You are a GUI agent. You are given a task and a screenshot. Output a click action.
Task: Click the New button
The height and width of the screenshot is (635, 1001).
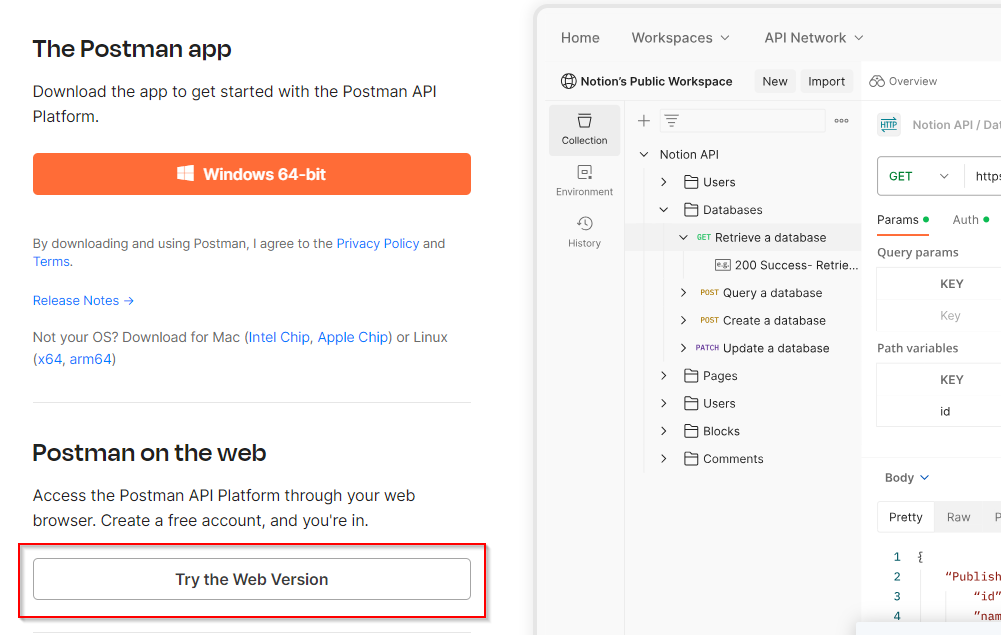774,81
